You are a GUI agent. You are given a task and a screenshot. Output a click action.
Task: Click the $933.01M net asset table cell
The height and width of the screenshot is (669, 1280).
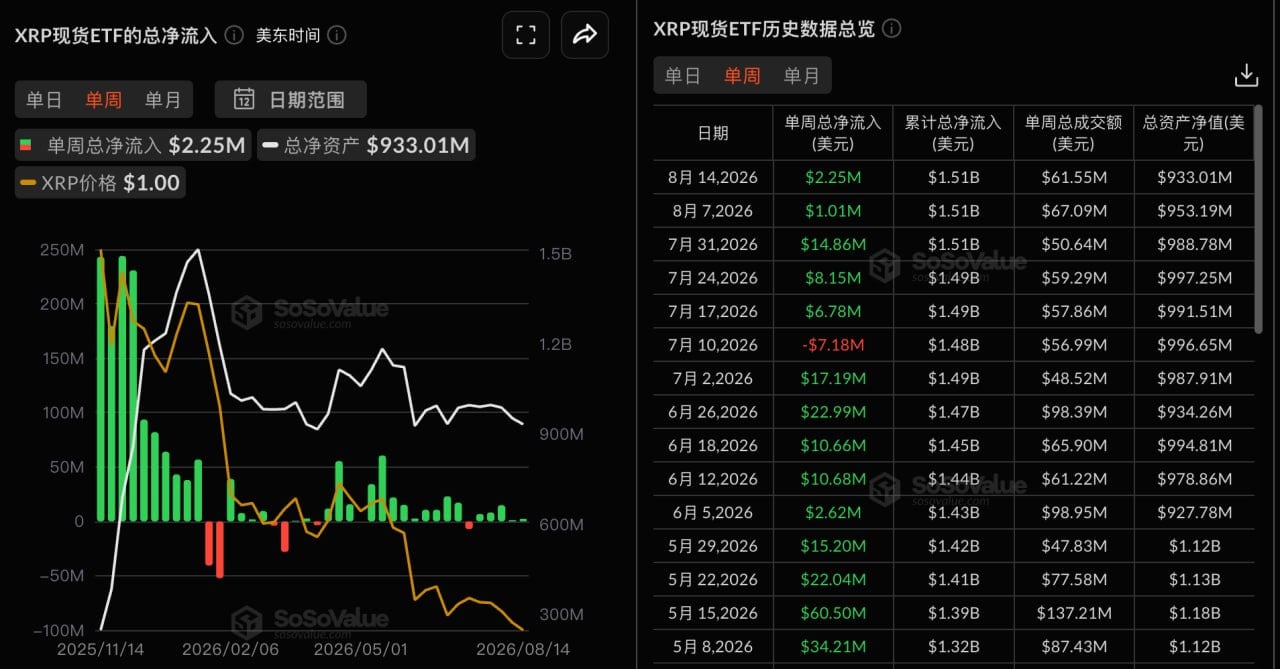click(x=1193, y=177)
